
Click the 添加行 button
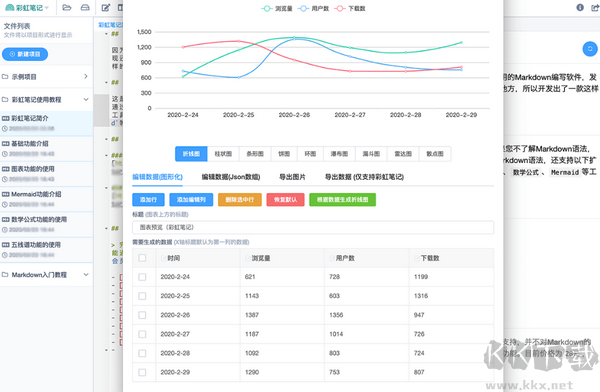pos(148,200)
